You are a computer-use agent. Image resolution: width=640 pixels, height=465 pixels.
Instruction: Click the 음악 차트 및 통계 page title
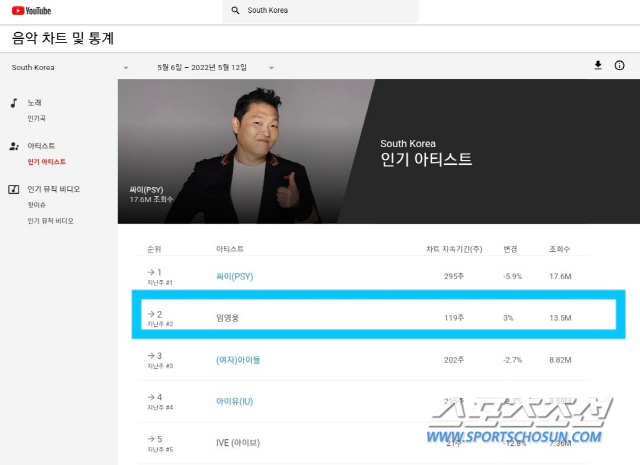[x=62, y=38]
